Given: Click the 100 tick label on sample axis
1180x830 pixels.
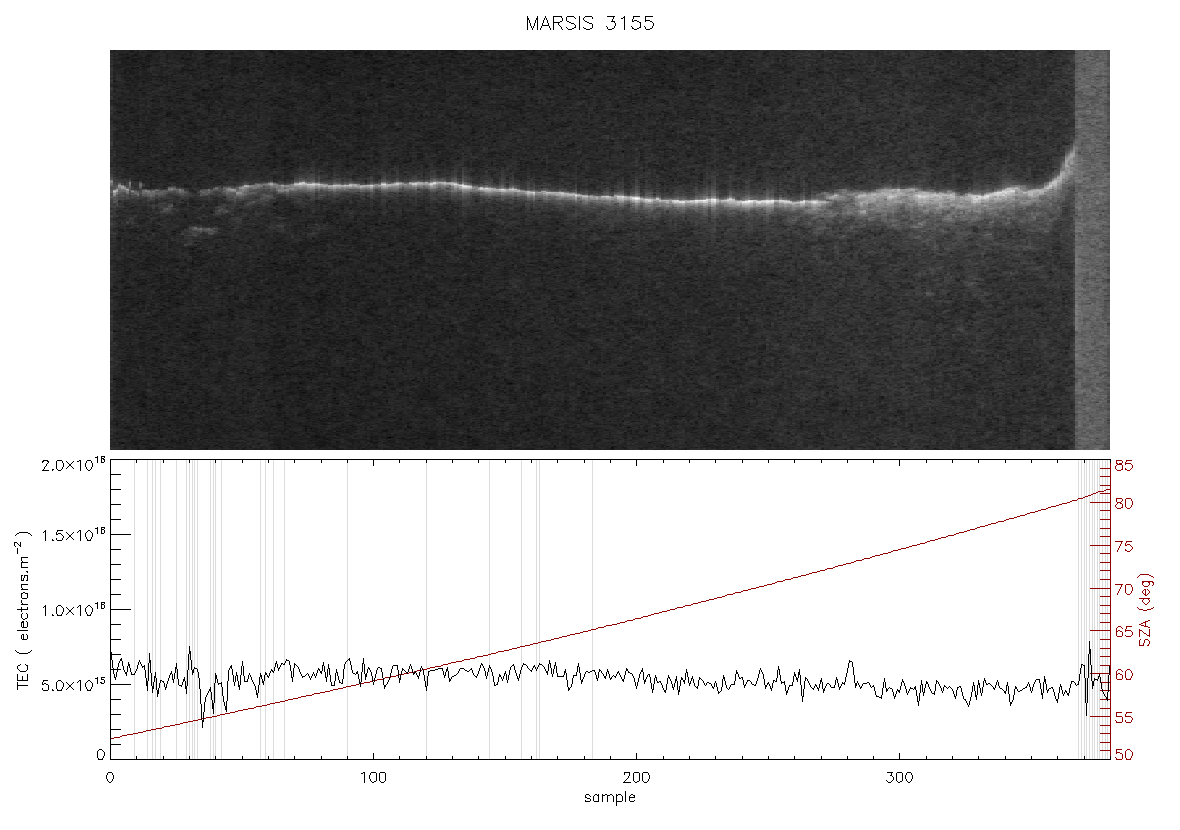Looking at the screenshot, I should pos(373,777).
